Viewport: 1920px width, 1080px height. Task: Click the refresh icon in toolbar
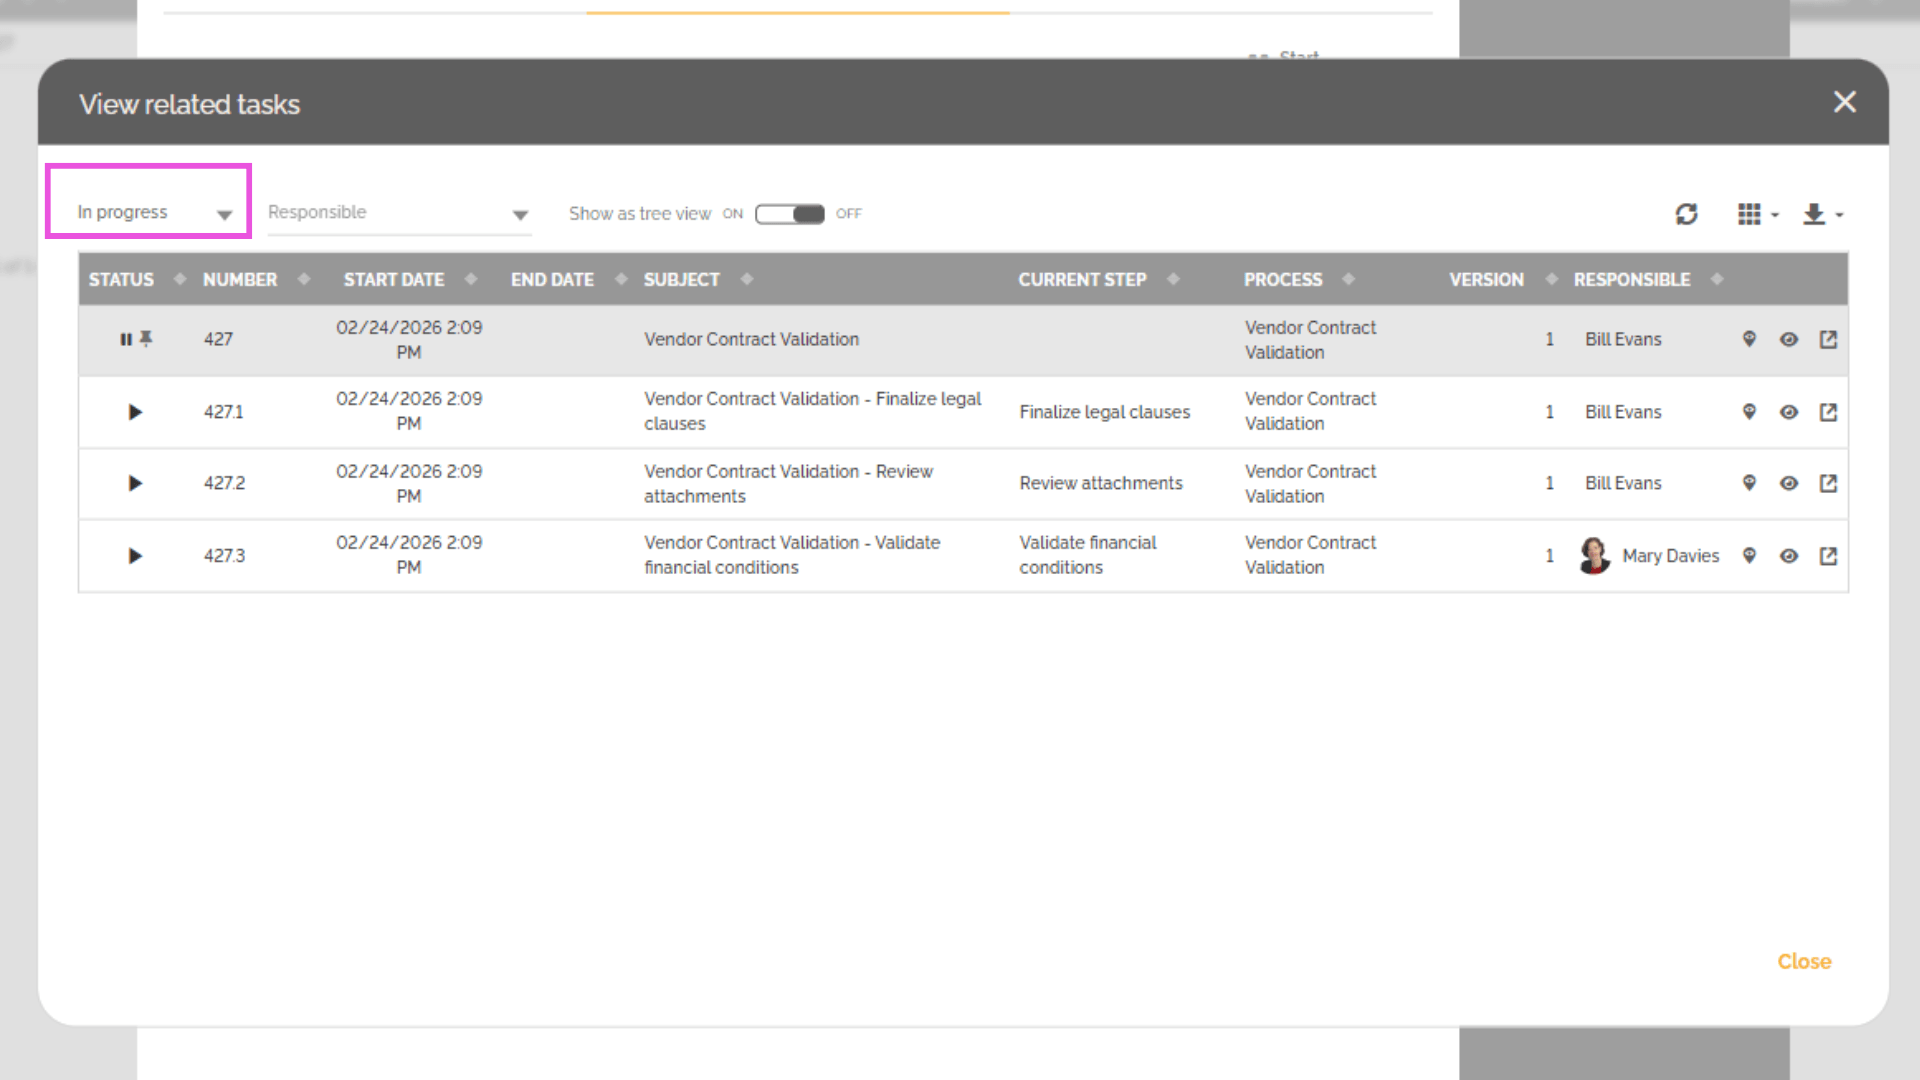pos(1686,214)
